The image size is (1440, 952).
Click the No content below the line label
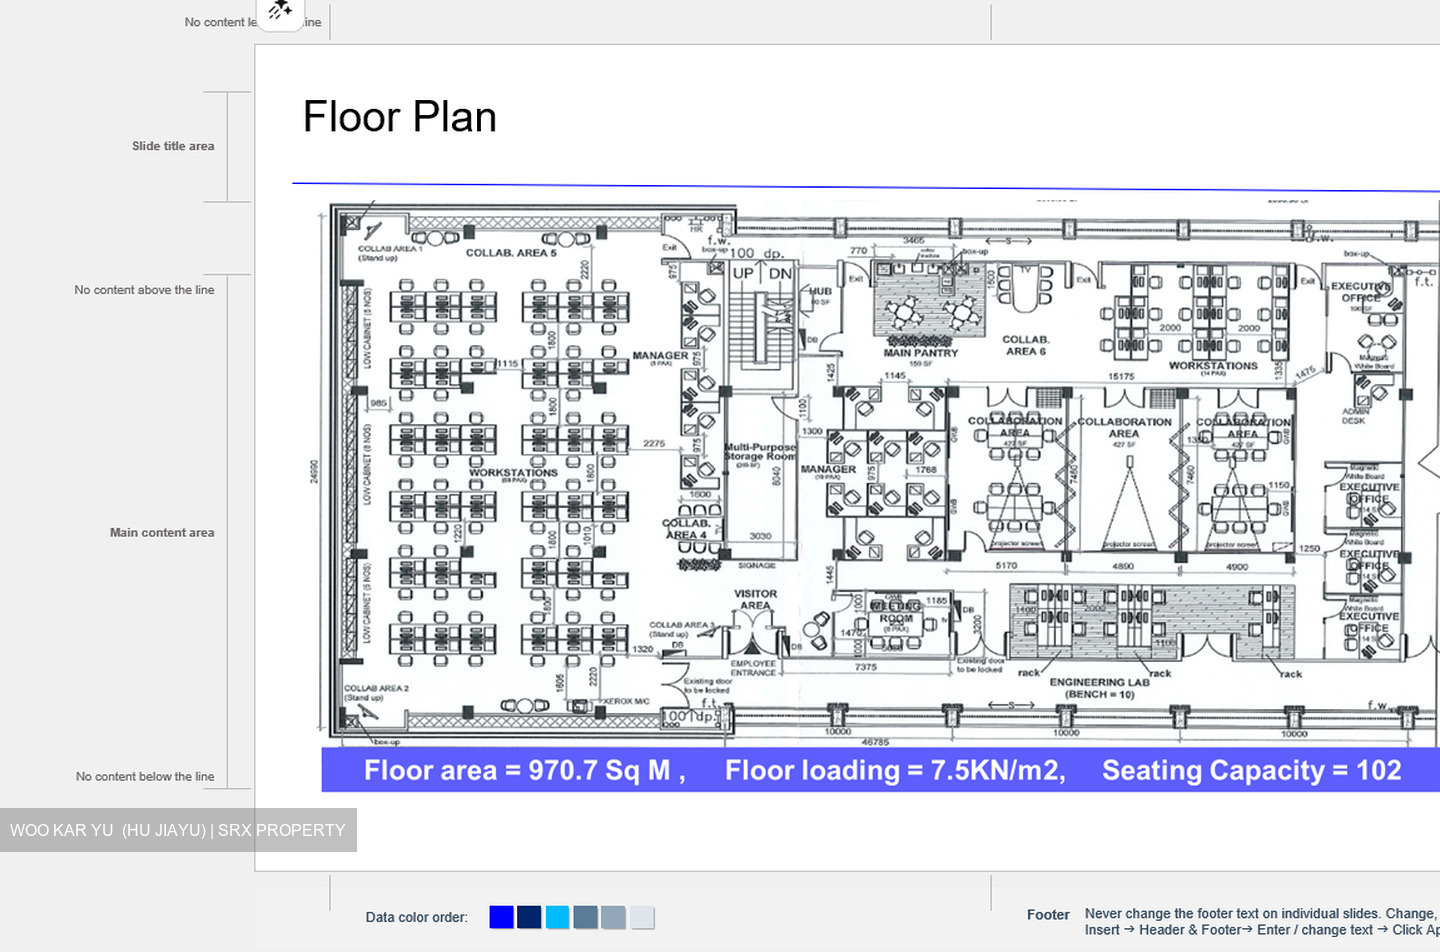click(145, 777)
